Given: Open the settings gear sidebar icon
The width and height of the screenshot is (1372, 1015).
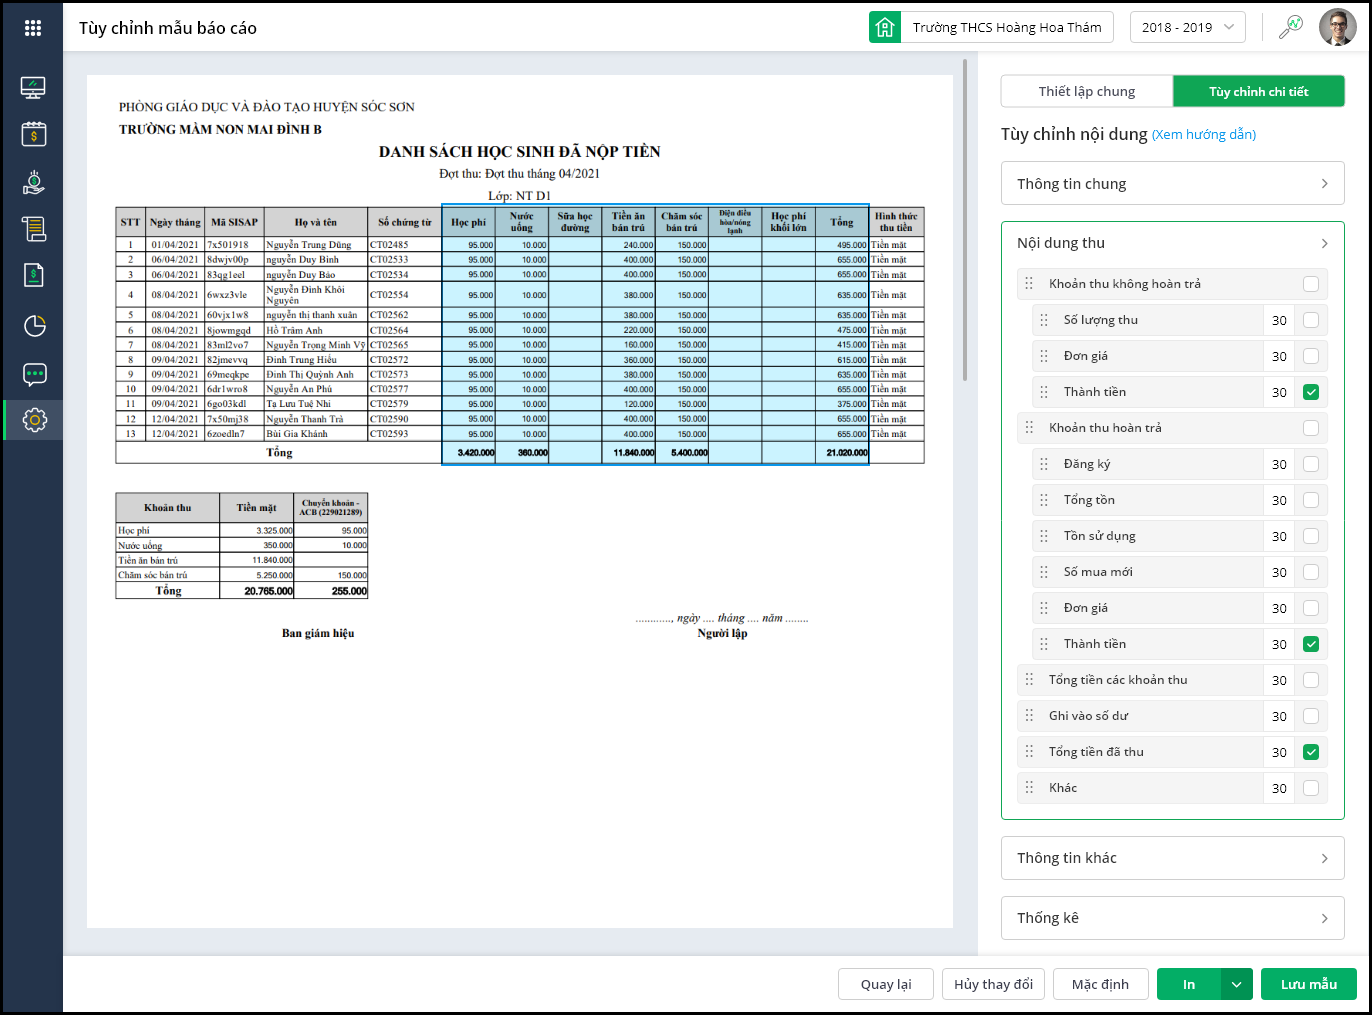Looking at the screenshot, I should 33,420.
